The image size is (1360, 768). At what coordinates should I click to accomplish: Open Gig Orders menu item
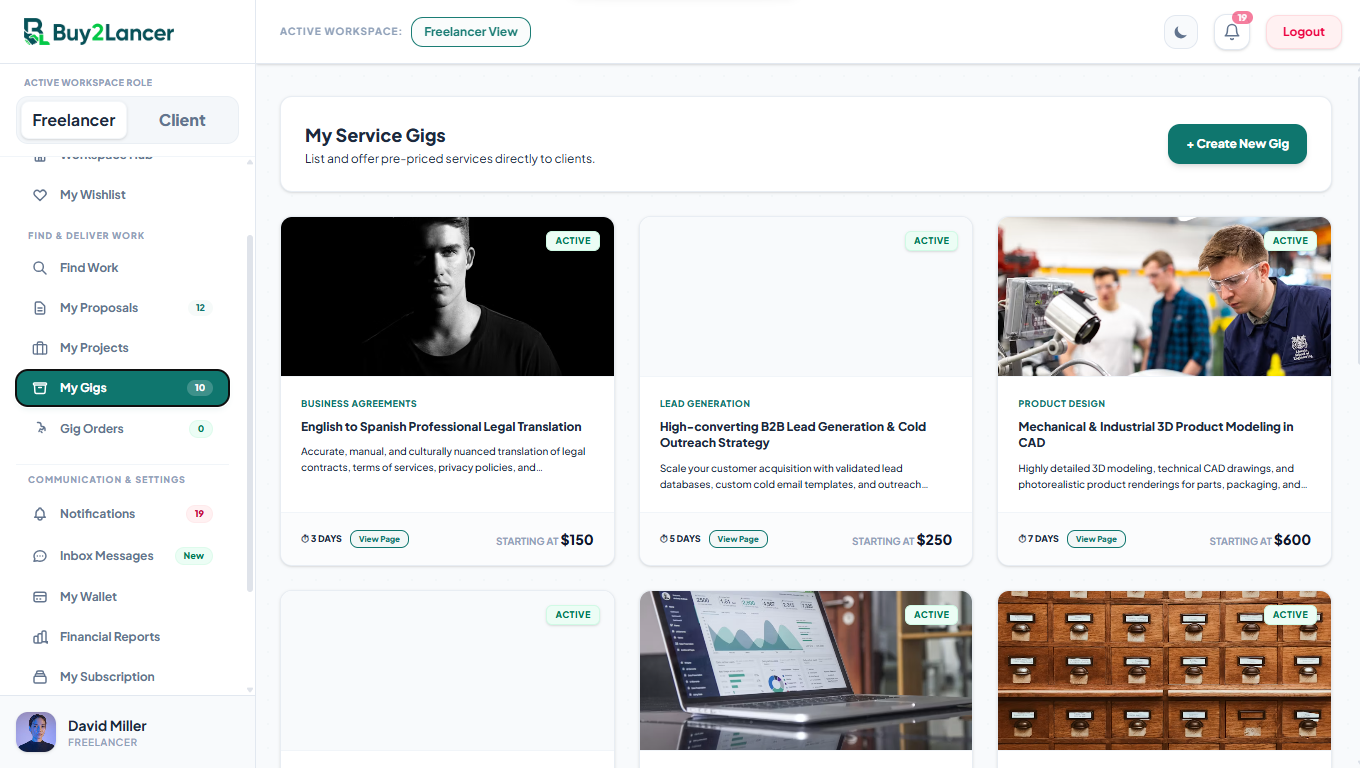click(x=122, y=429)
